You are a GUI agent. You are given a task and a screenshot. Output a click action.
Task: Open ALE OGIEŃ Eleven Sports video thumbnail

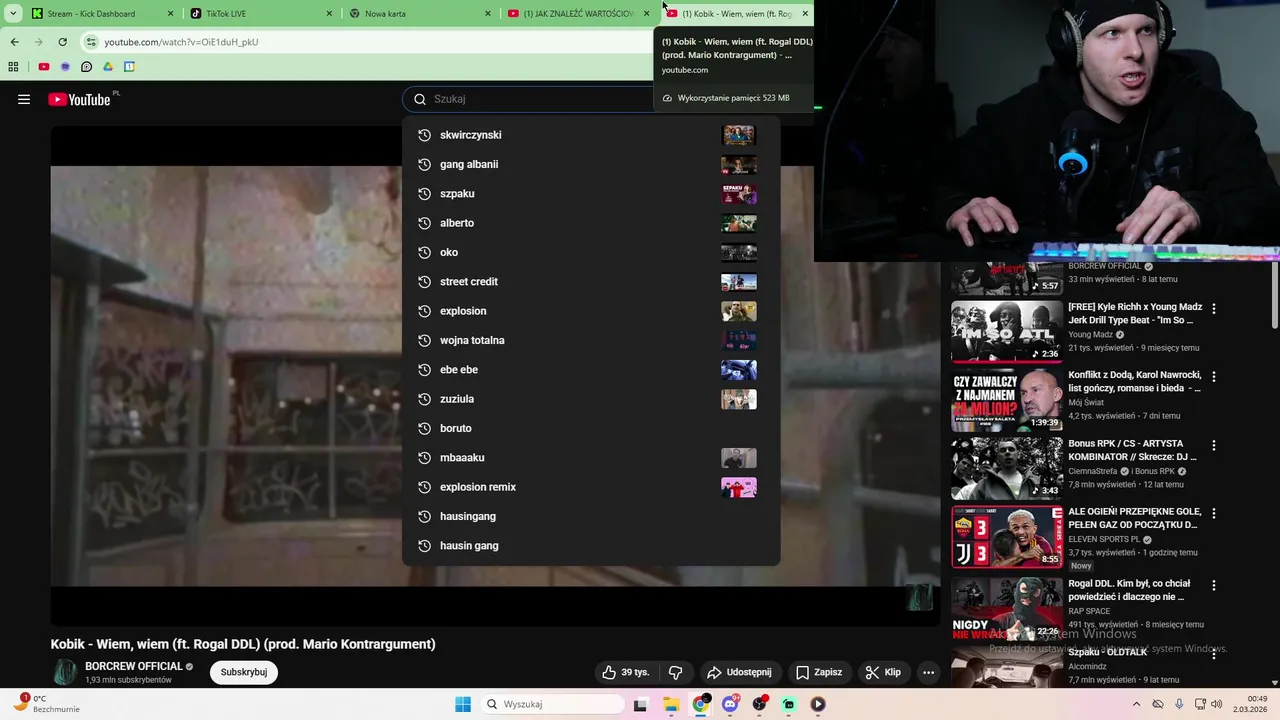point(1007,536)
